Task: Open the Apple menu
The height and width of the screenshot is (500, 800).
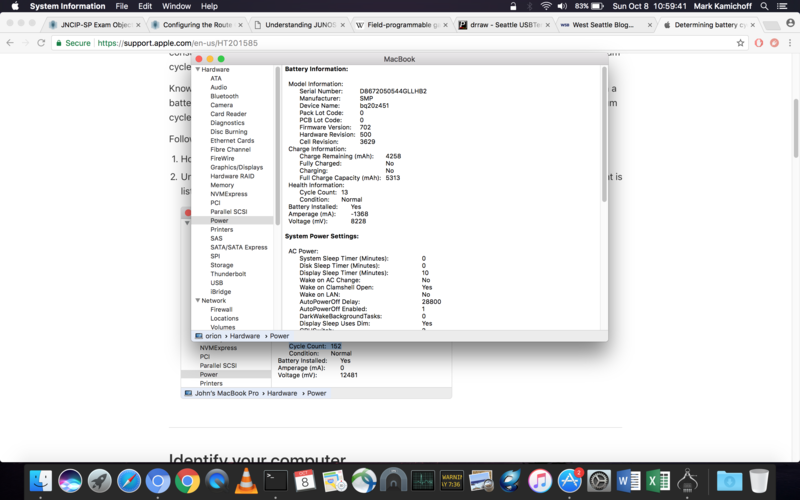Action: pos(14,6)
